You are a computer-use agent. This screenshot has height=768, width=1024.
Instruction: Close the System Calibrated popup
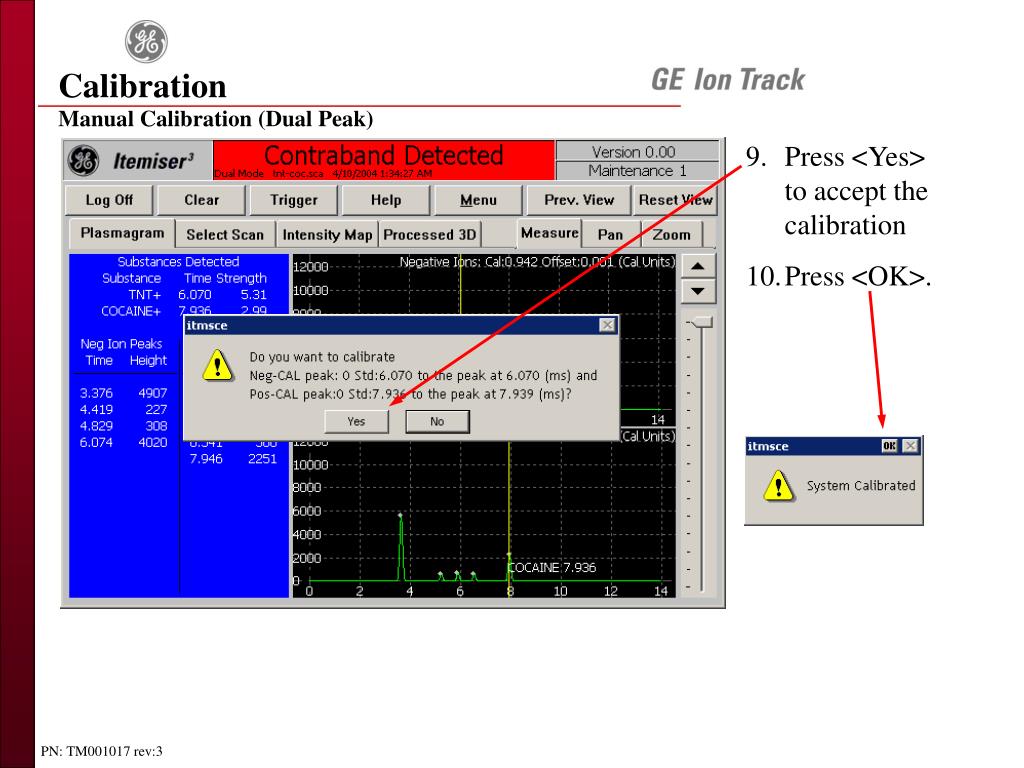pyautogui.click(x=910, y=446)
